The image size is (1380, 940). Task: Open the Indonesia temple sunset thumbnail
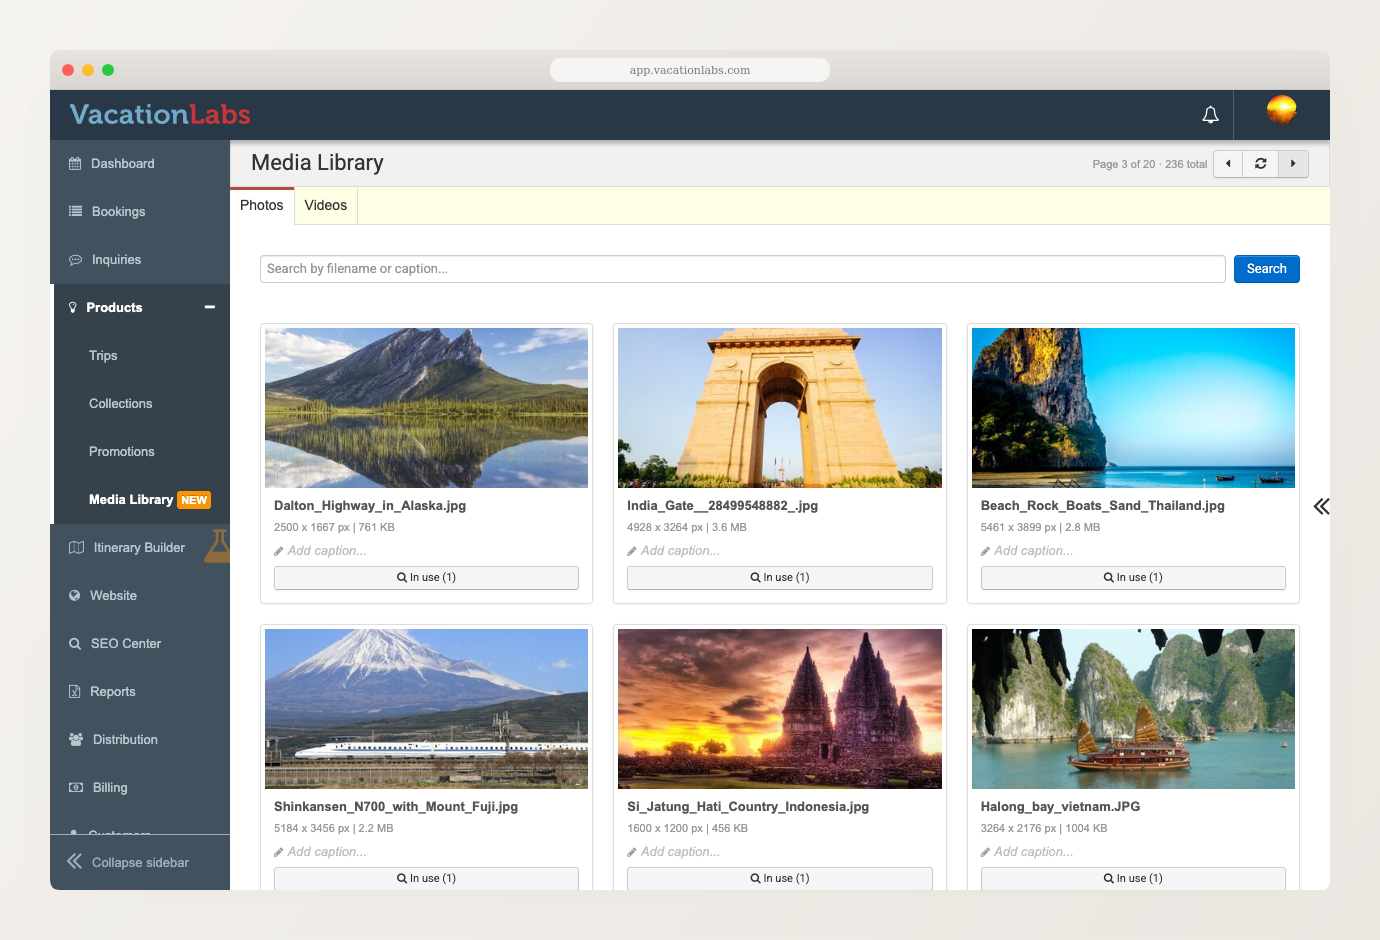click(780, 709)
